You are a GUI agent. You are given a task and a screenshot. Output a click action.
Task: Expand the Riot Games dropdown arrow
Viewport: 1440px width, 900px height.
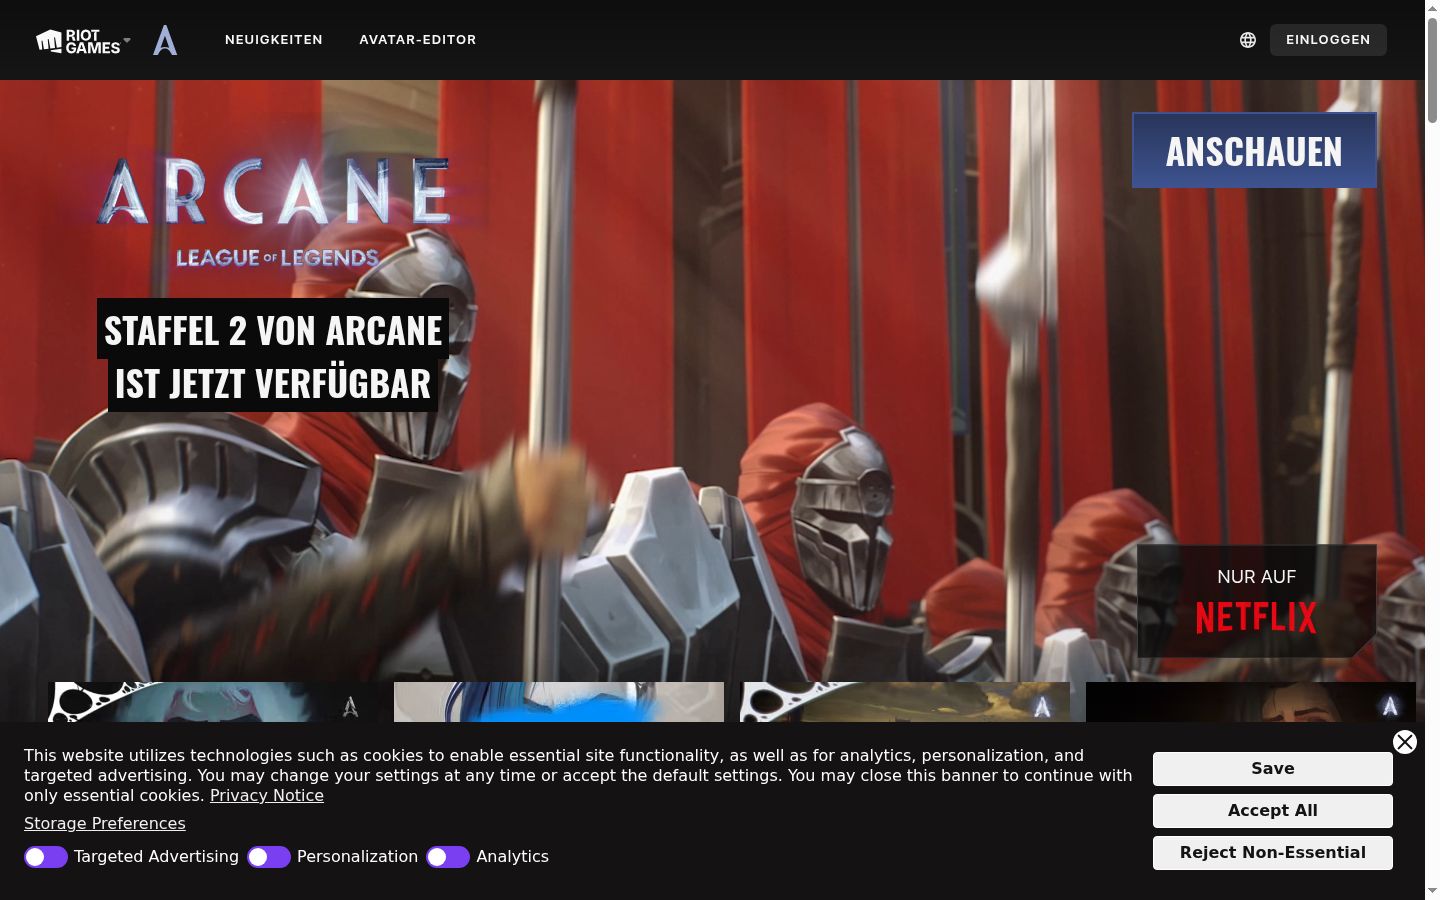click(x=127, y=40)
